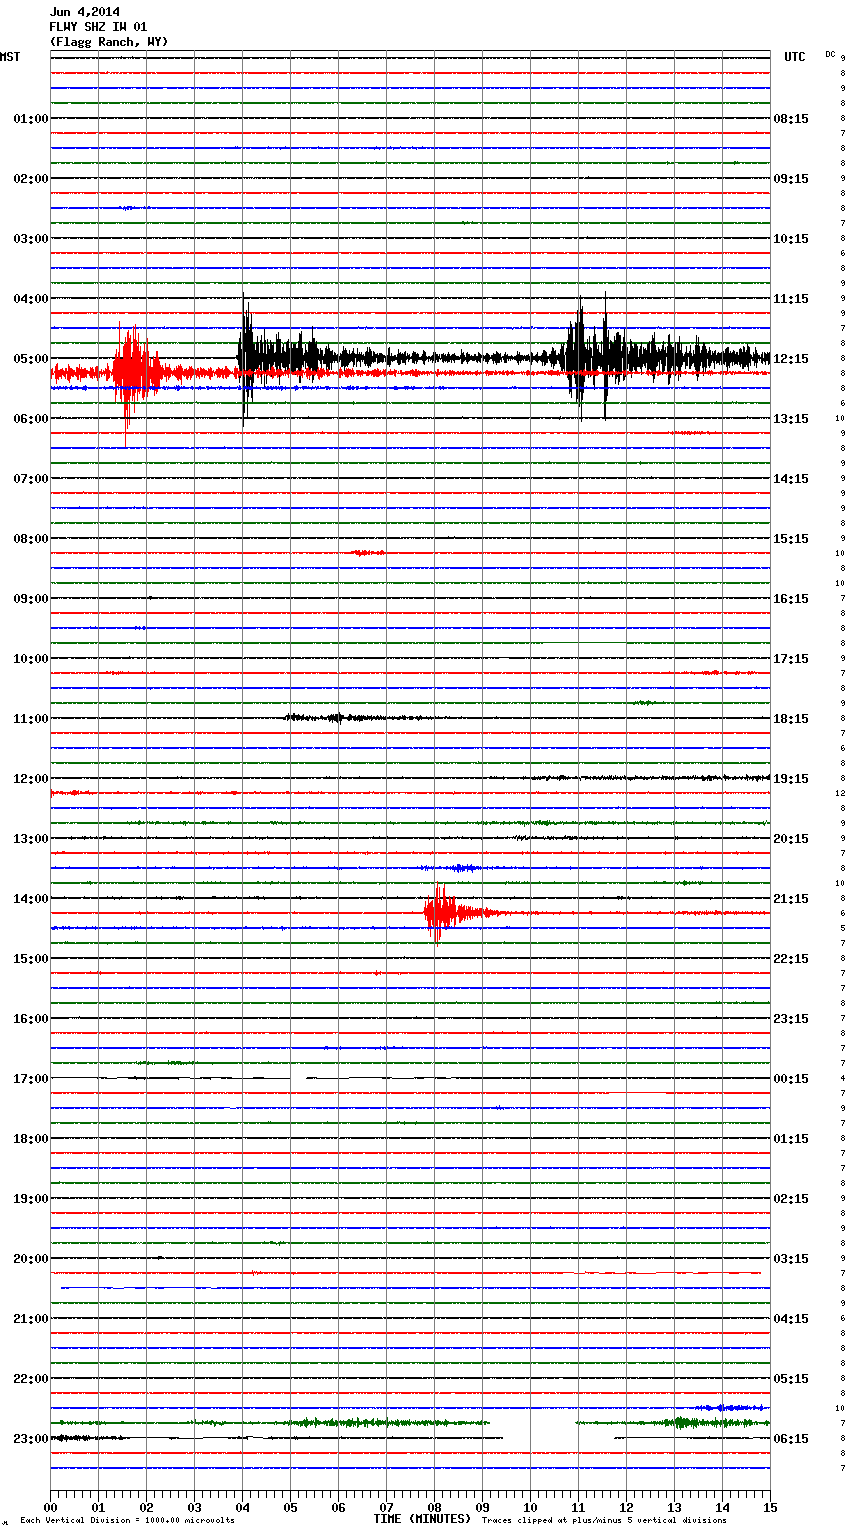Click the "TIME (MINUTES)" axis title
This screenshot has width=850, height=1534.
pyautogui.click(x=422, y=1519)
